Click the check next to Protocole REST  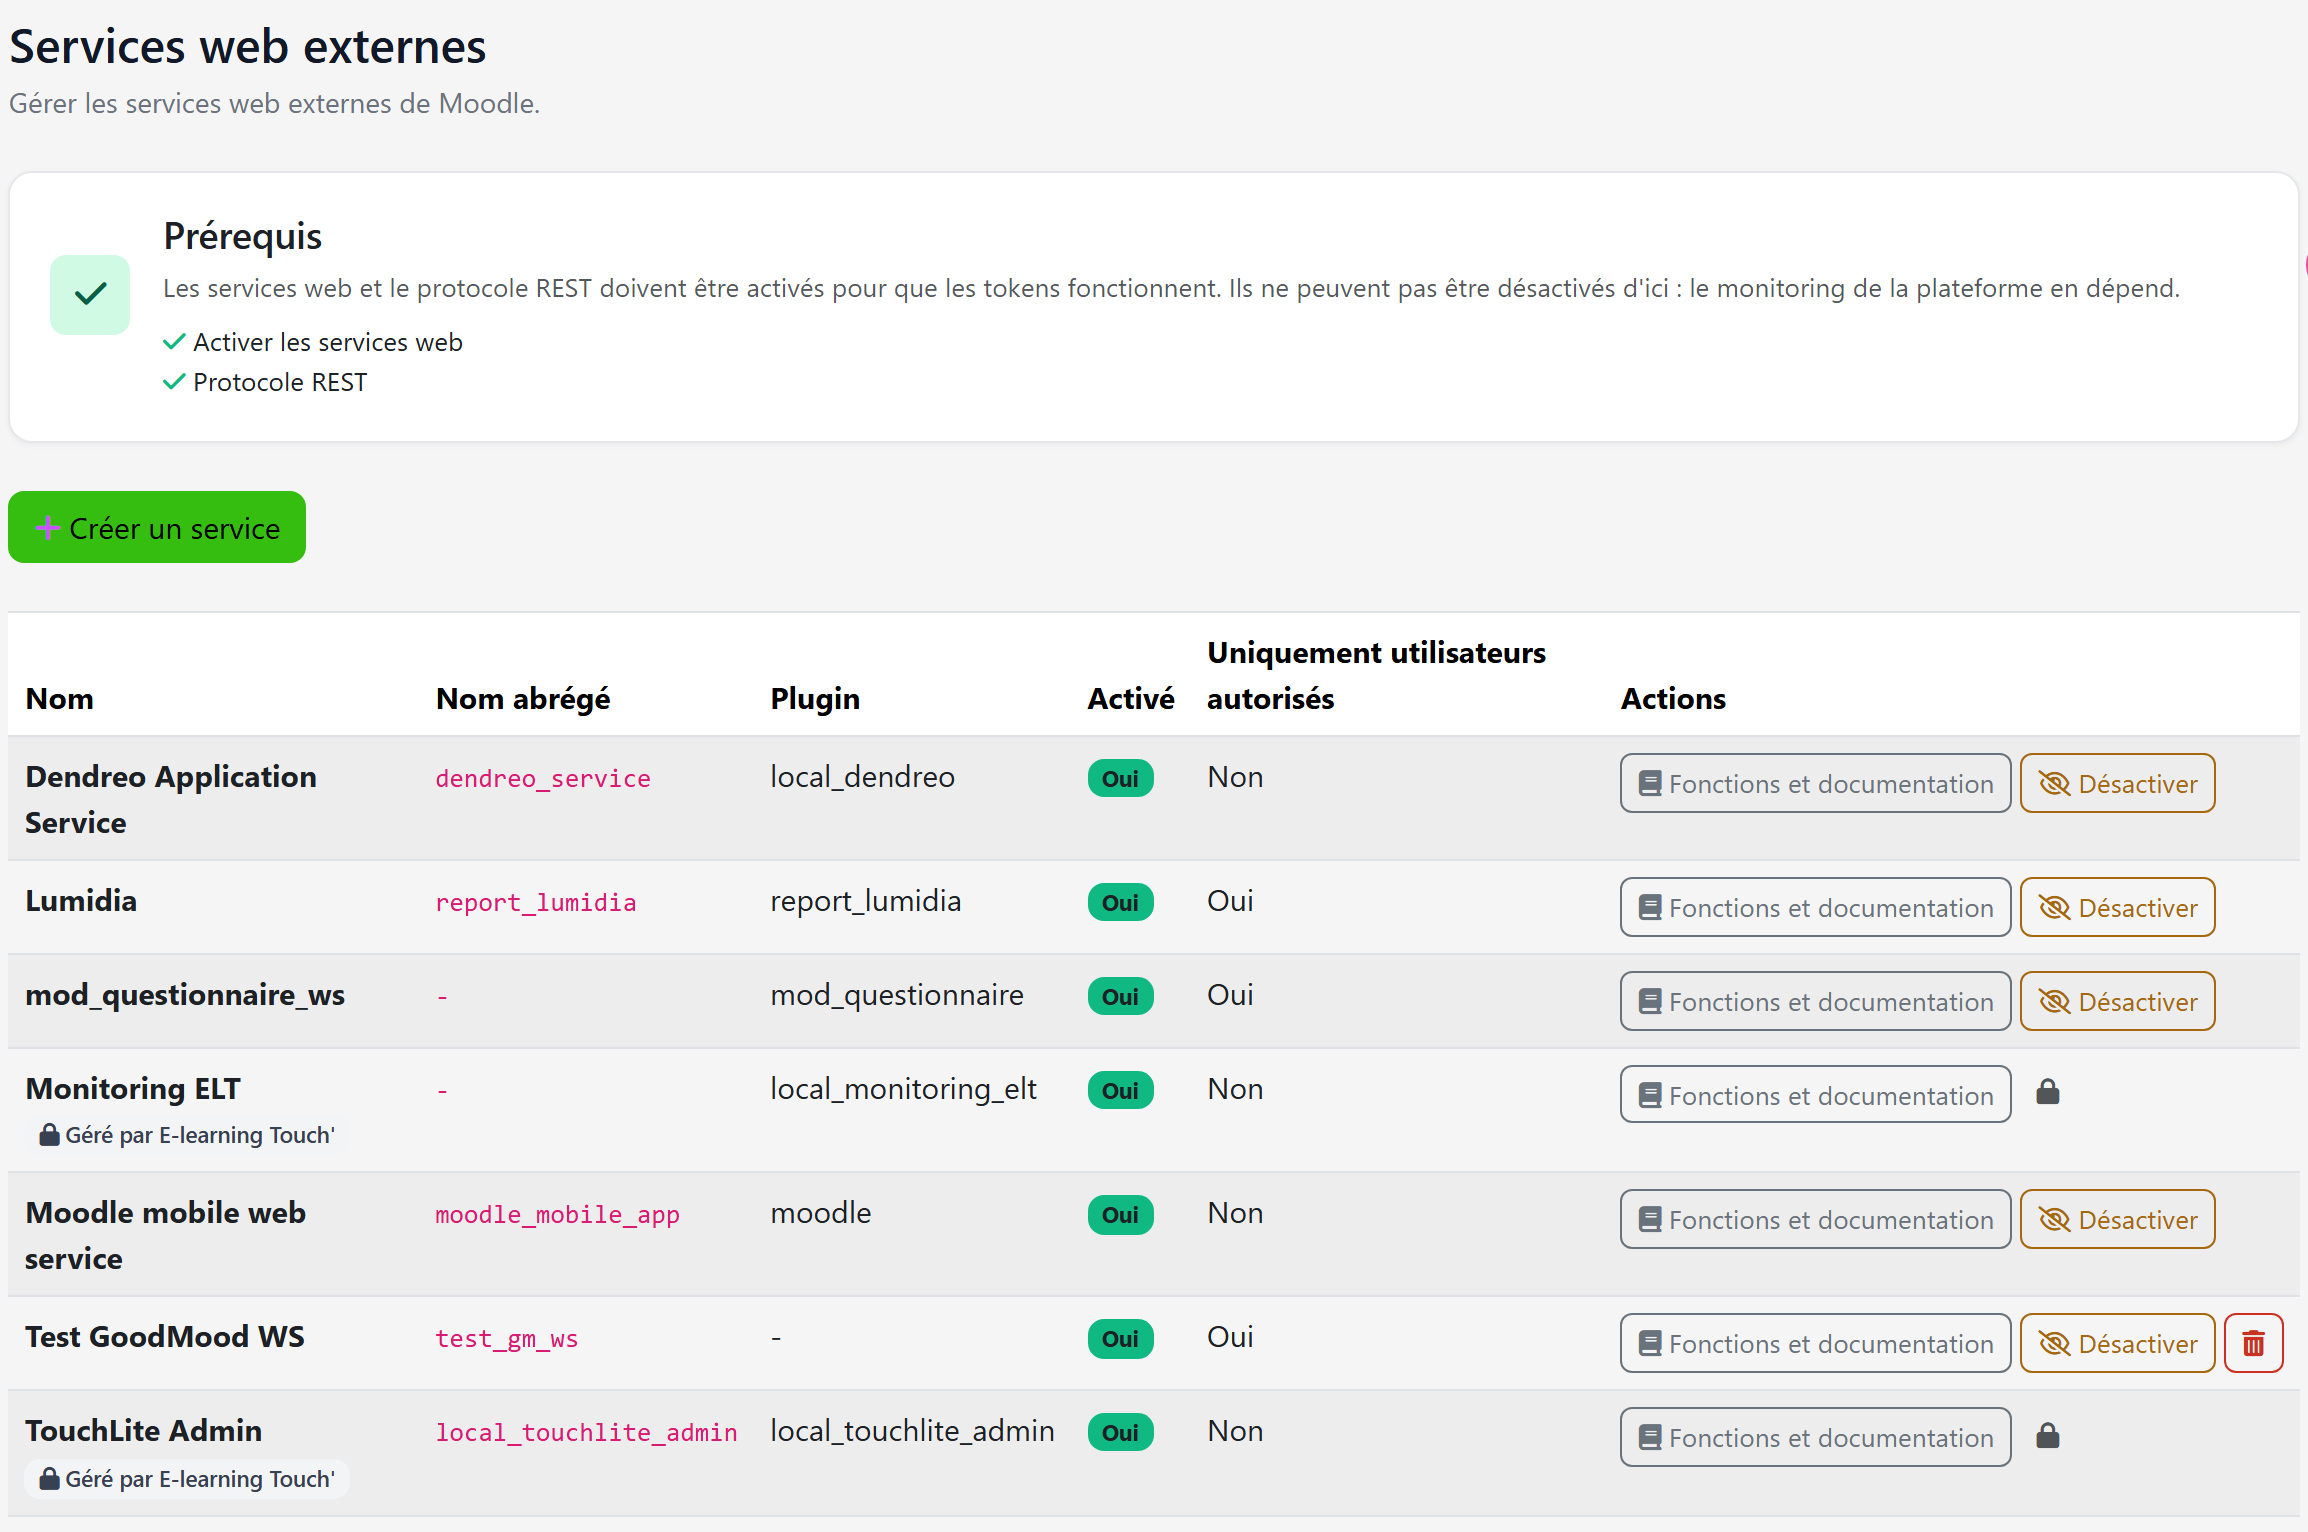pos(174,382)
